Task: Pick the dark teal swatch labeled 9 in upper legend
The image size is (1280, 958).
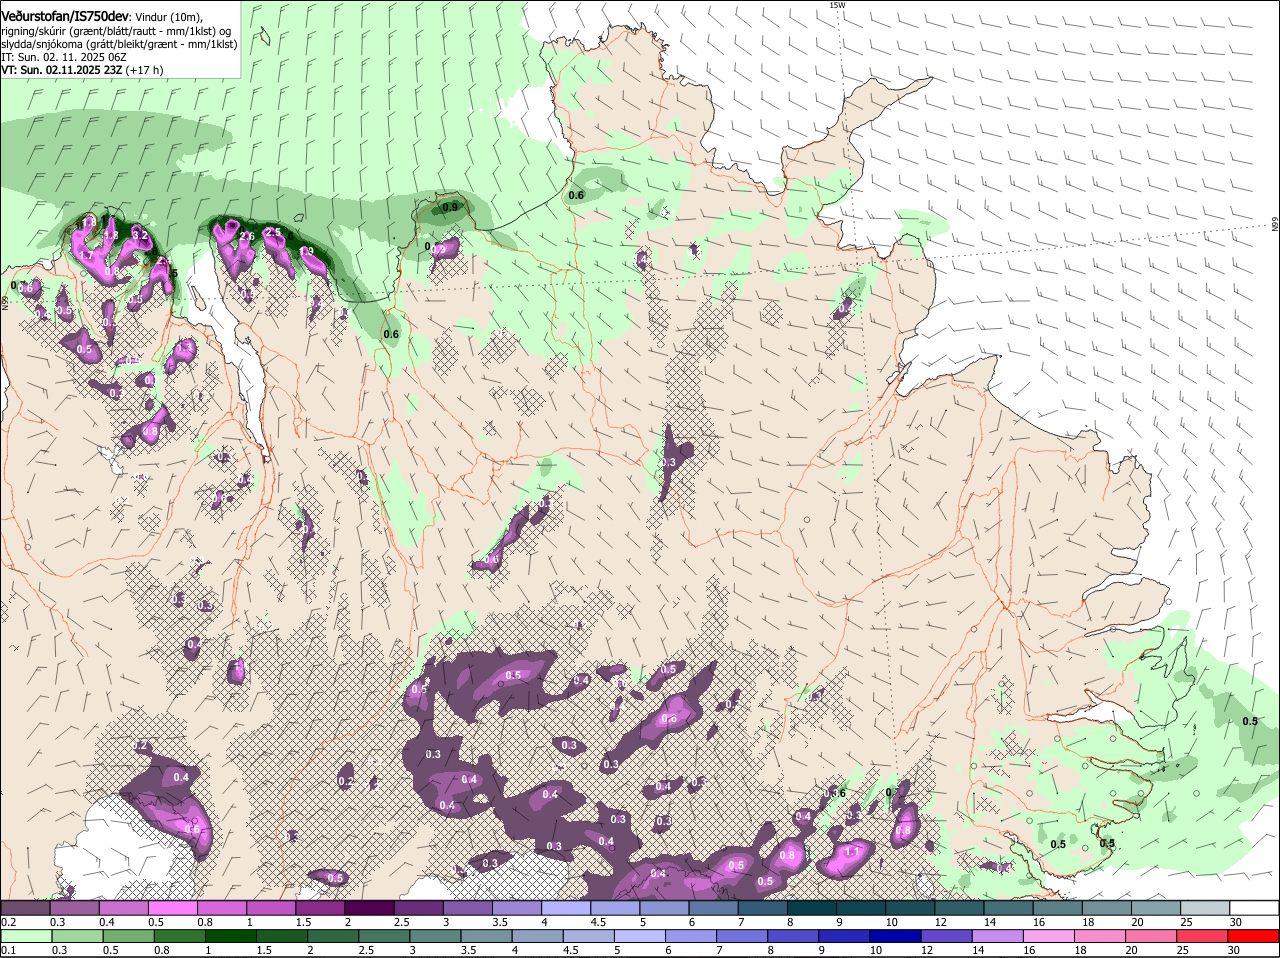Action: pyautogui.click(x=859, y=907)
